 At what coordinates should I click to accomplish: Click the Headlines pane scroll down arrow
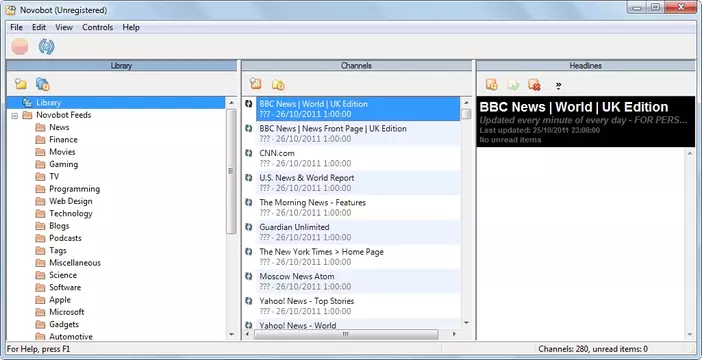coord(689,334)
